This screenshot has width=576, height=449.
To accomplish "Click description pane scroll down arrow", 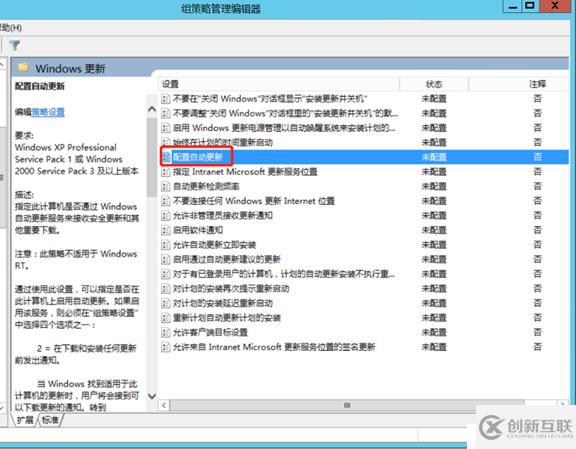I will 152,396.
